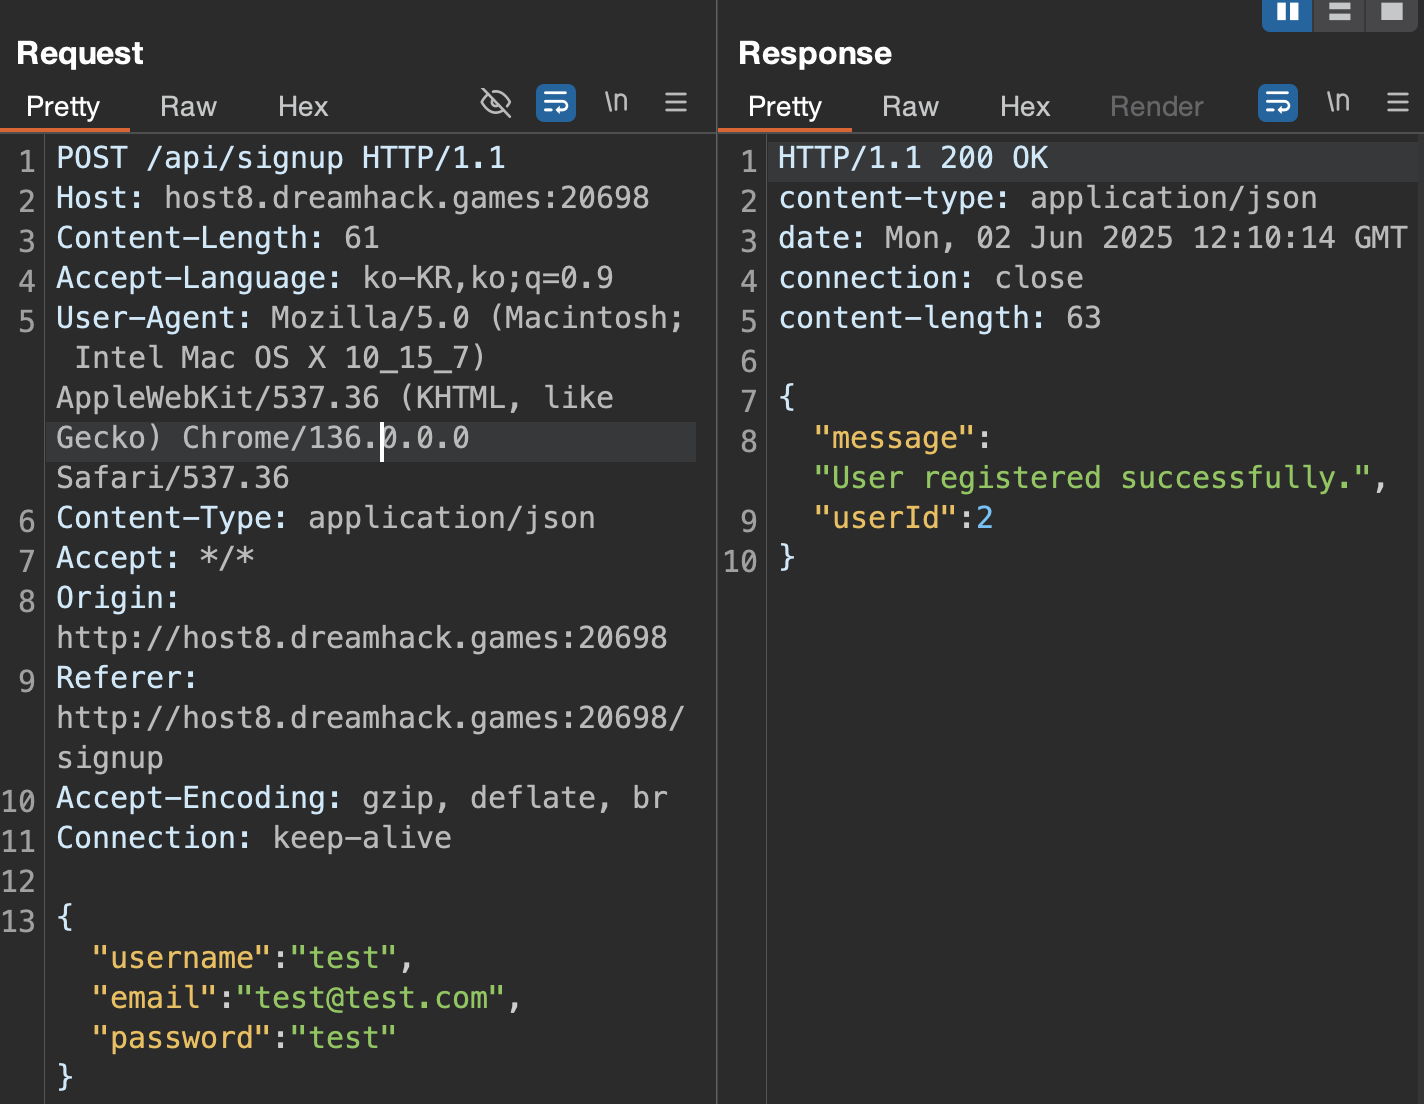Toggle hide non-printable eye icon in Request

495,102
